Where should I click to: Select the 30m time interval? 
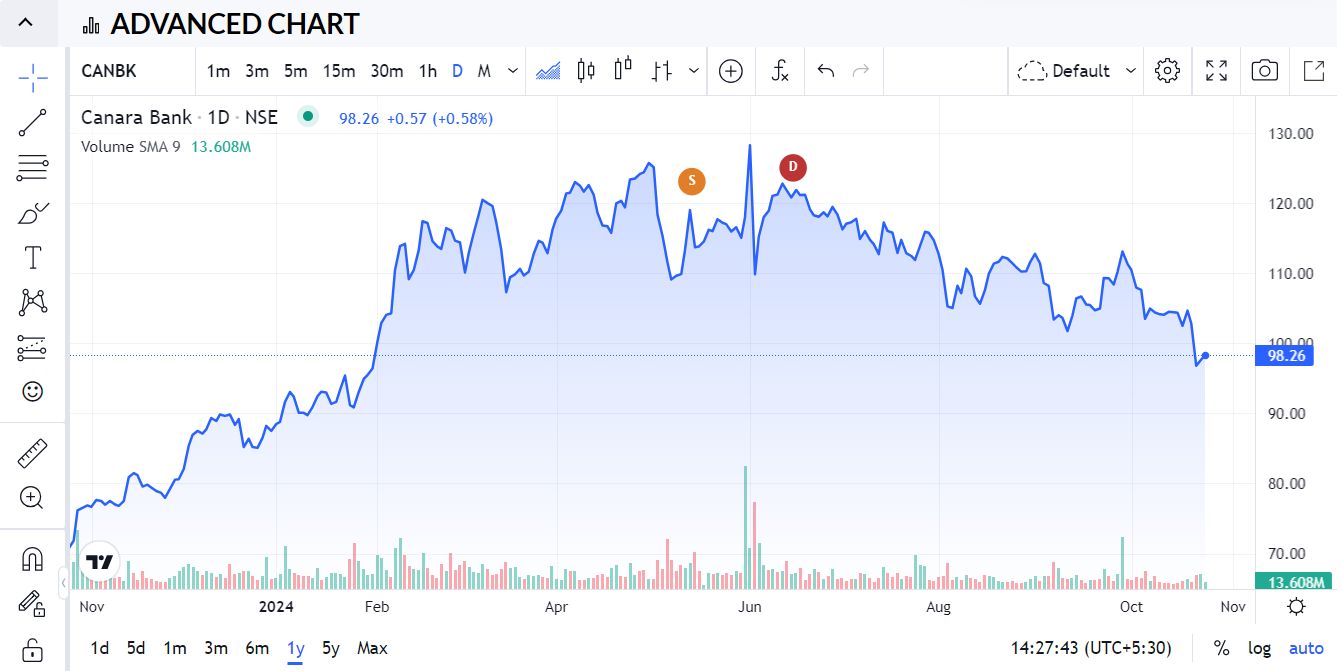(387, 71)
